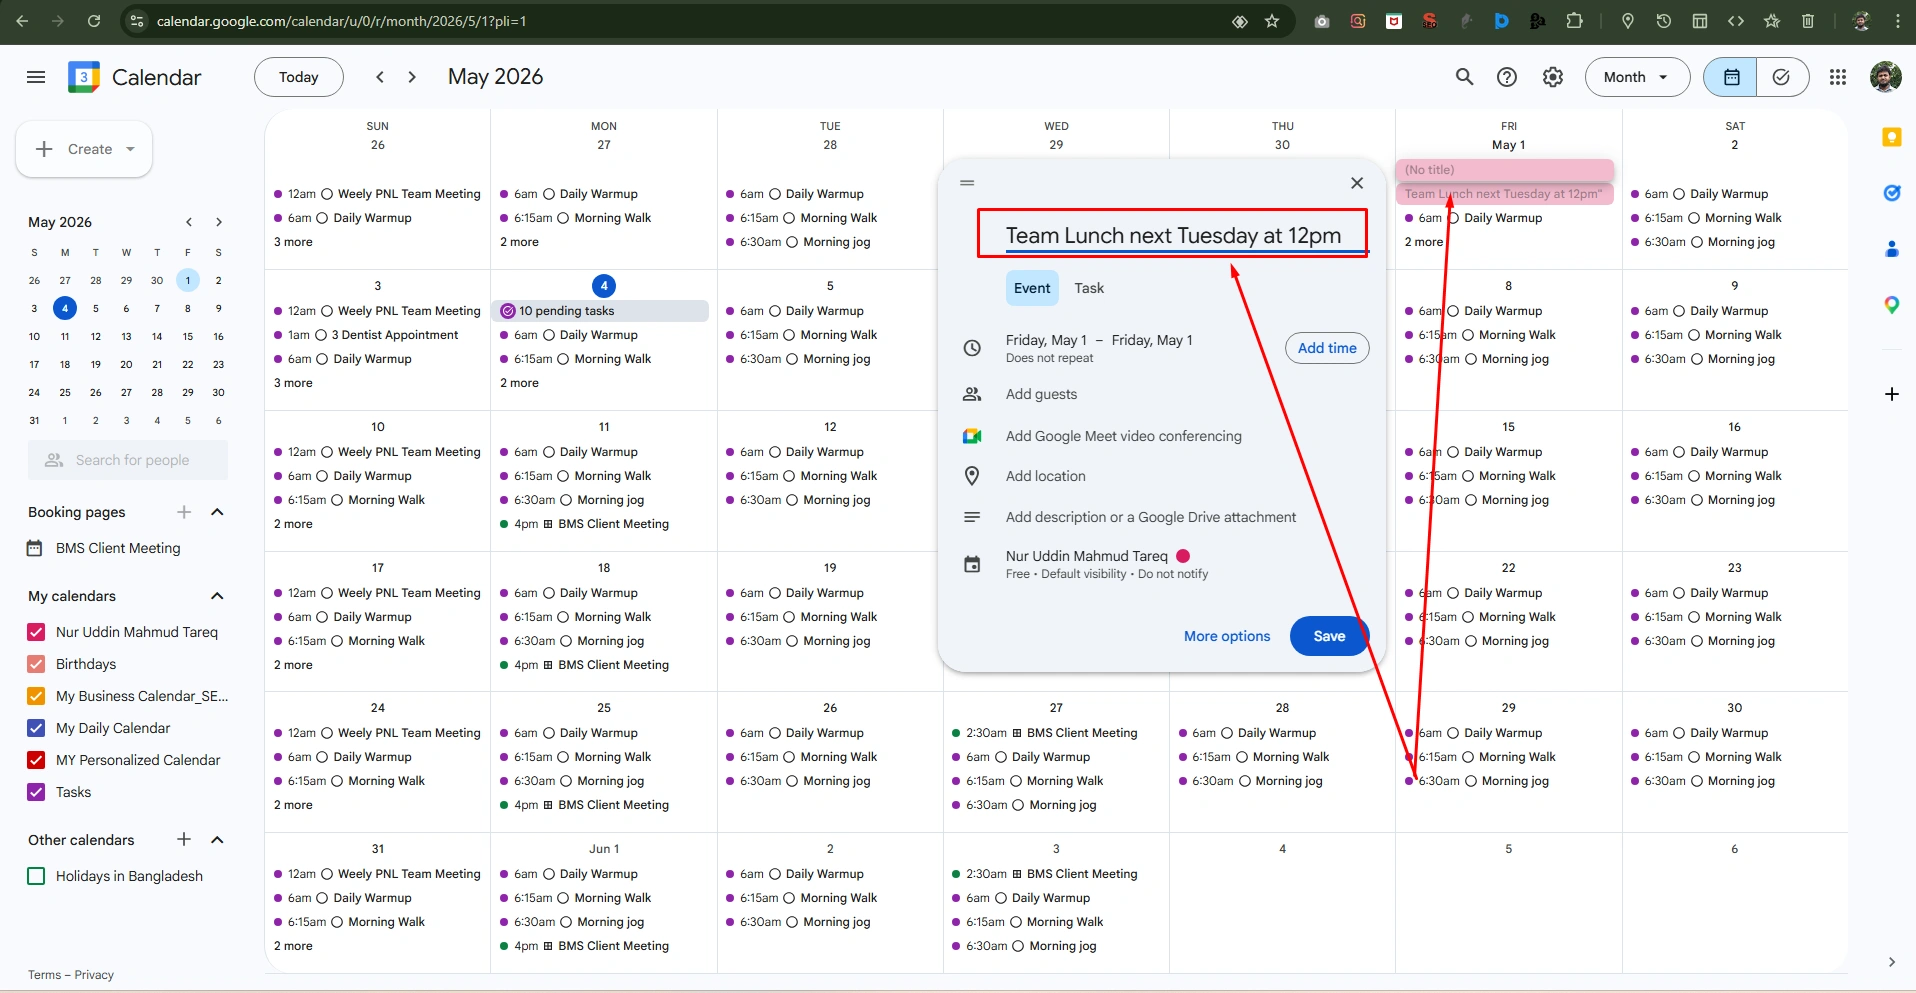1916x993 pixels.
Task: Expand 3 more events on May 3
Action: coord(293,383)
